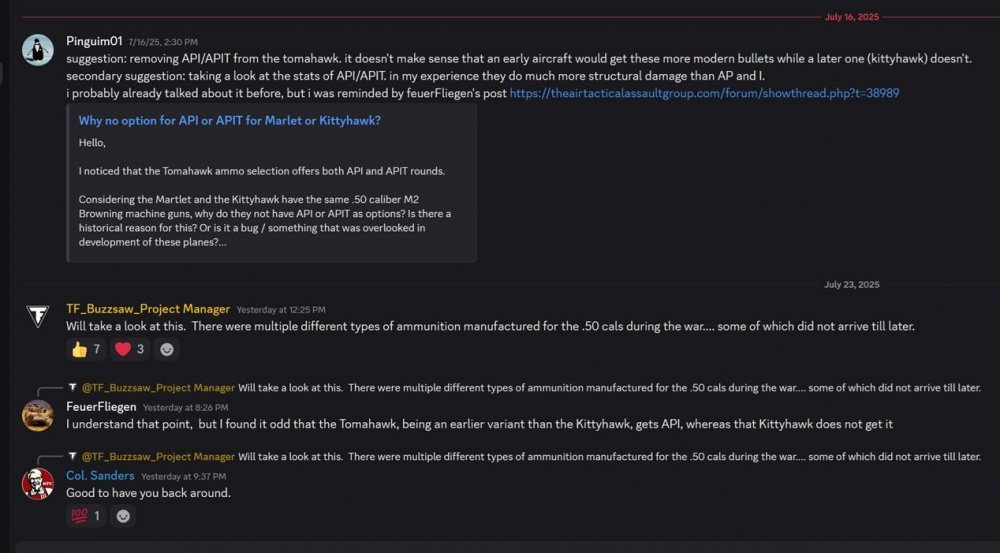Click the TF_Buzzsaw_Project Manager username
Image resolution: width=1000 pixels, height=553 pixels.
(148, 309)
